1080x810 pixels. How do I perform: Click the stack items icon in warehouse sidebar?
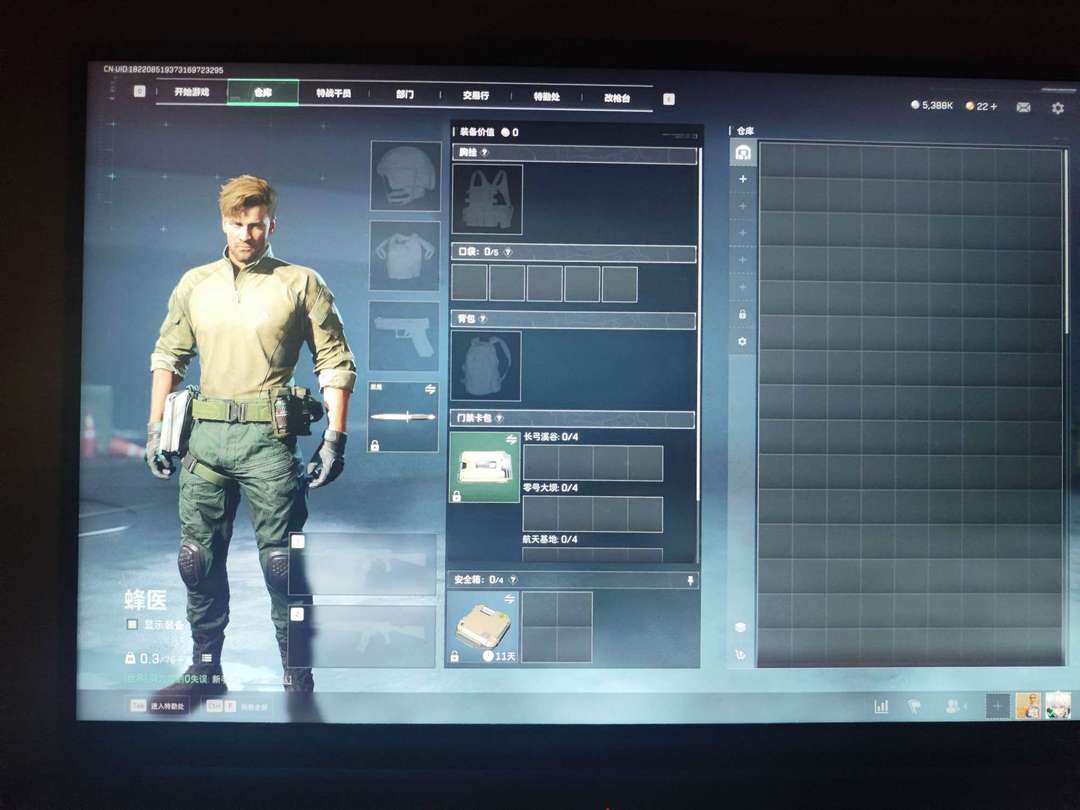point(740,627)
